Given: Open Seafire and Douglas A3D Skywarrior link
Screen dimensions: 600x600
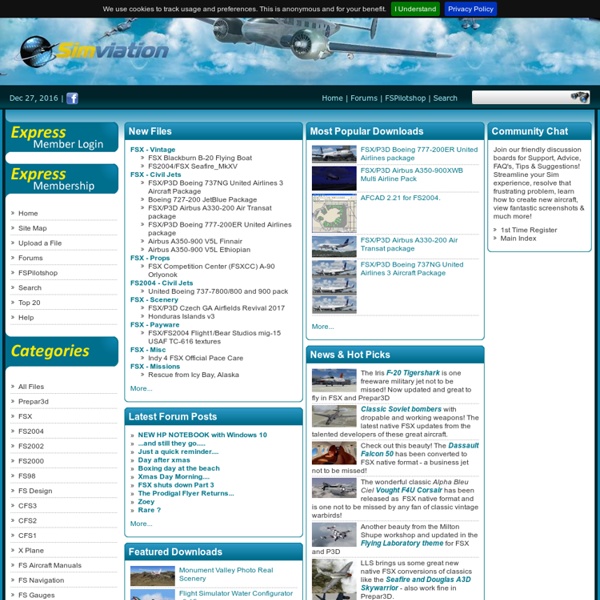Looking at the screenshot, I should click(416, 584).
